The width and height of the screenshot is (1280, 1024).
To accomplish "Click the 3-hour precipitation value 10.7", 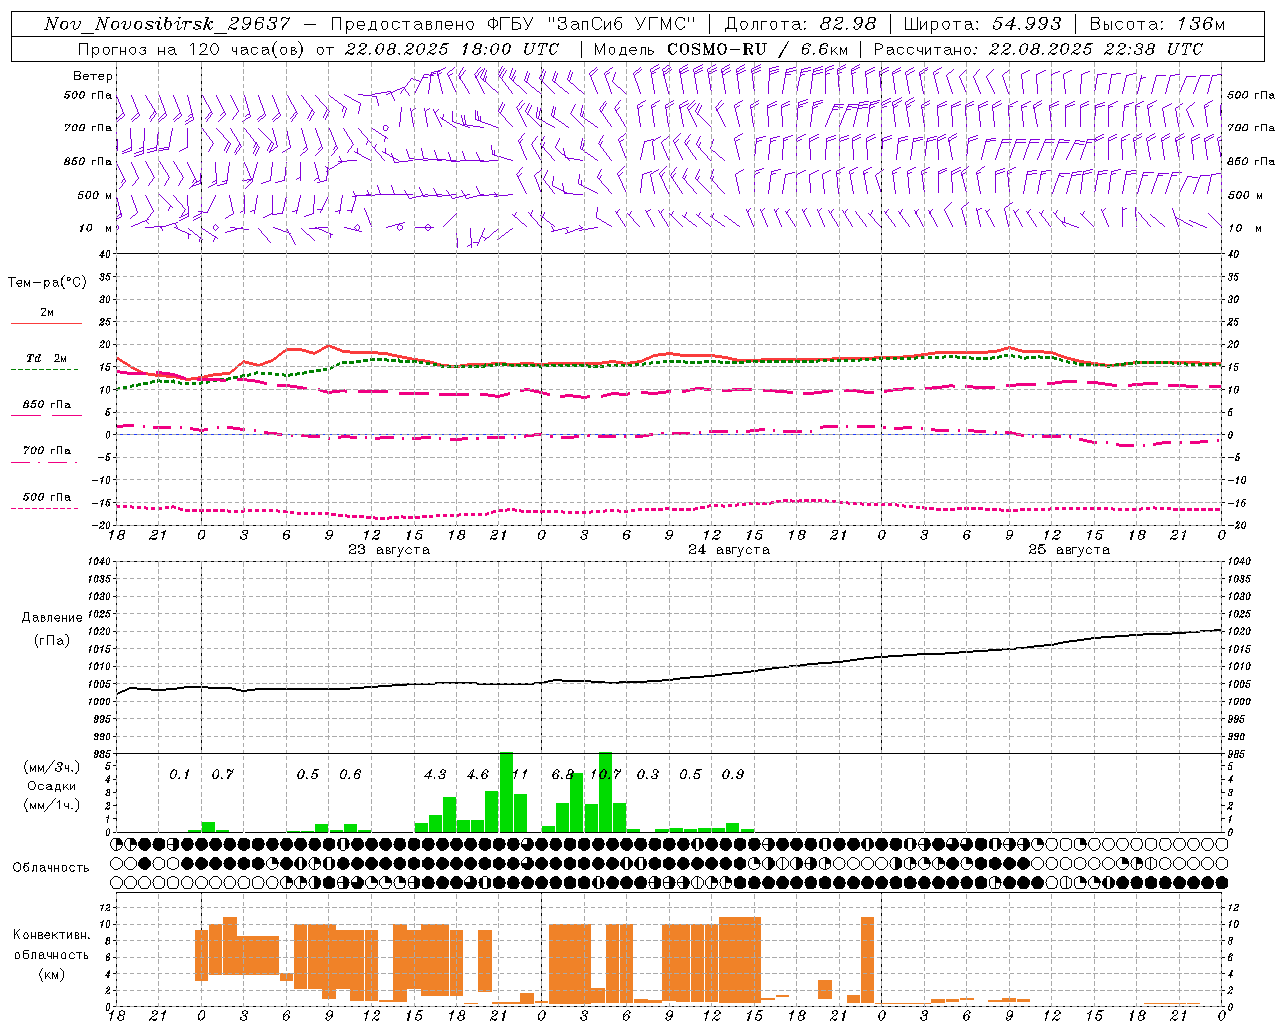I will coord(605,774).
